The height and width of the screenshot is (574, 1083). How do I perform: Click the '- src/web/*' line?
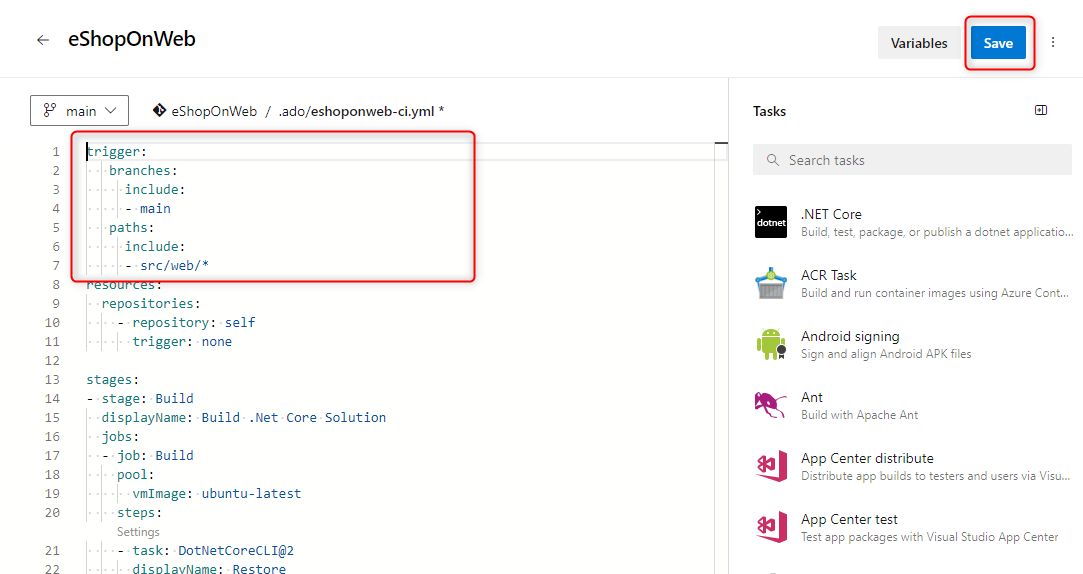pos(166,265)
